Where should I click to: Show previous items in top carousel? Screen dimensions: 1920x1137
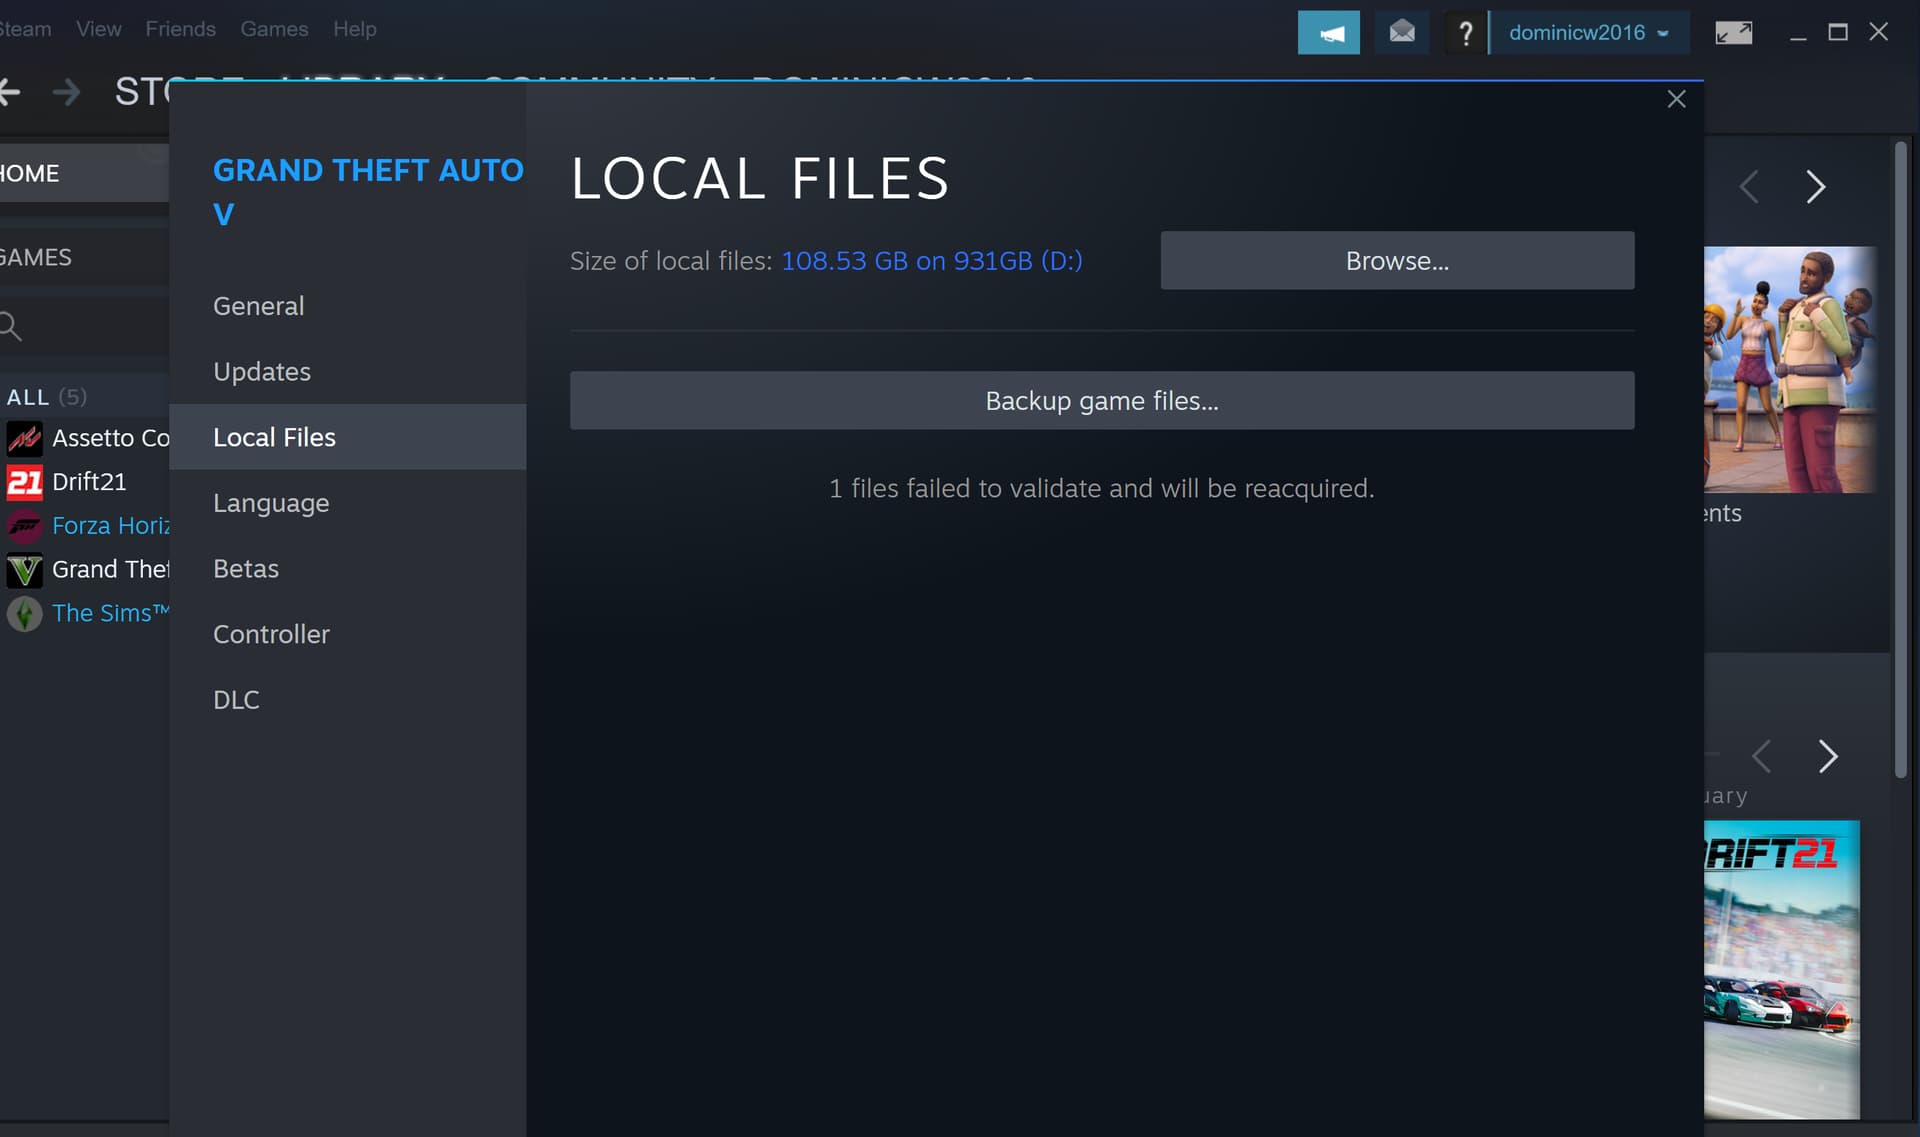(x=1749, y=187)
